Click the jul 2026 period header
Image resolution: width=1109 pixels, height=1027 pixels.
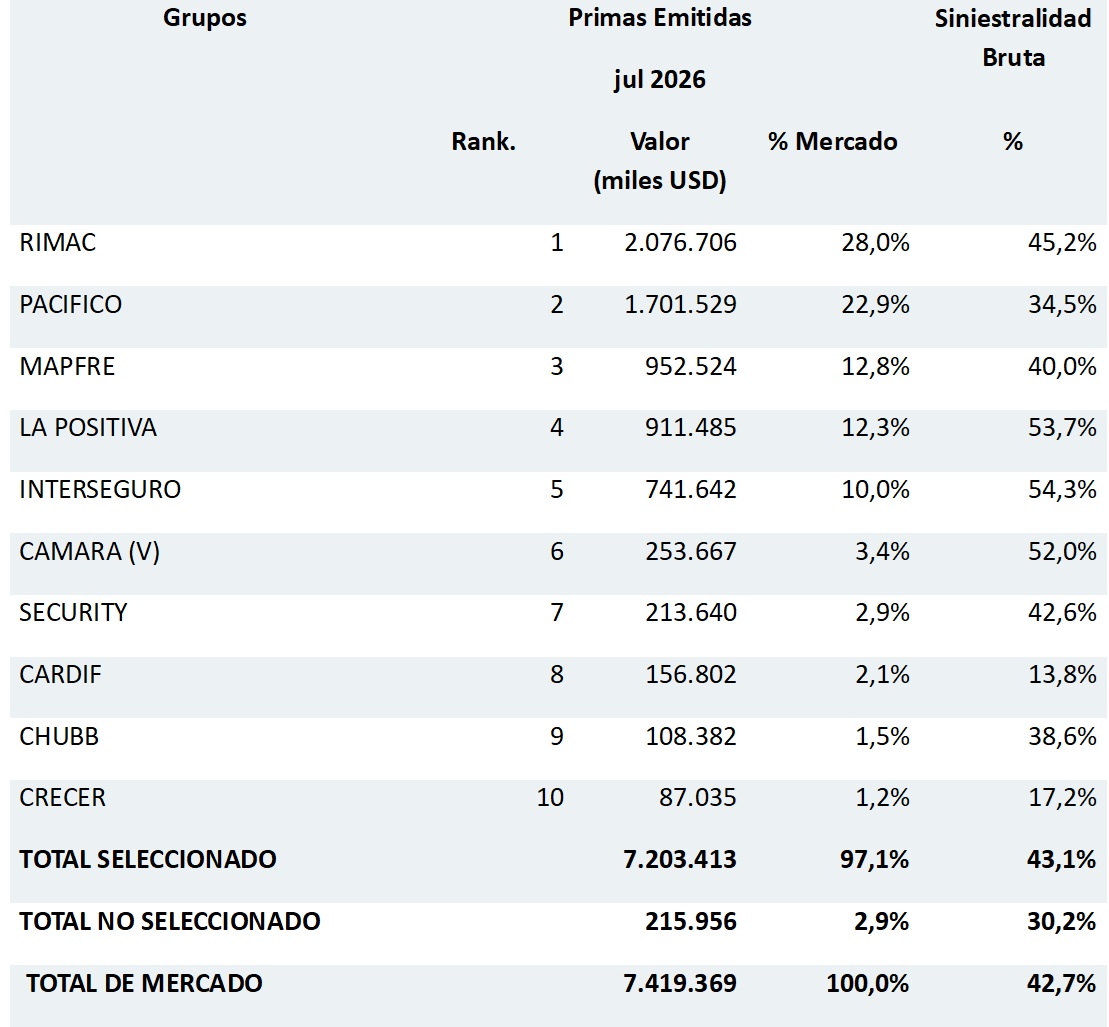click(x=660, y=79)
